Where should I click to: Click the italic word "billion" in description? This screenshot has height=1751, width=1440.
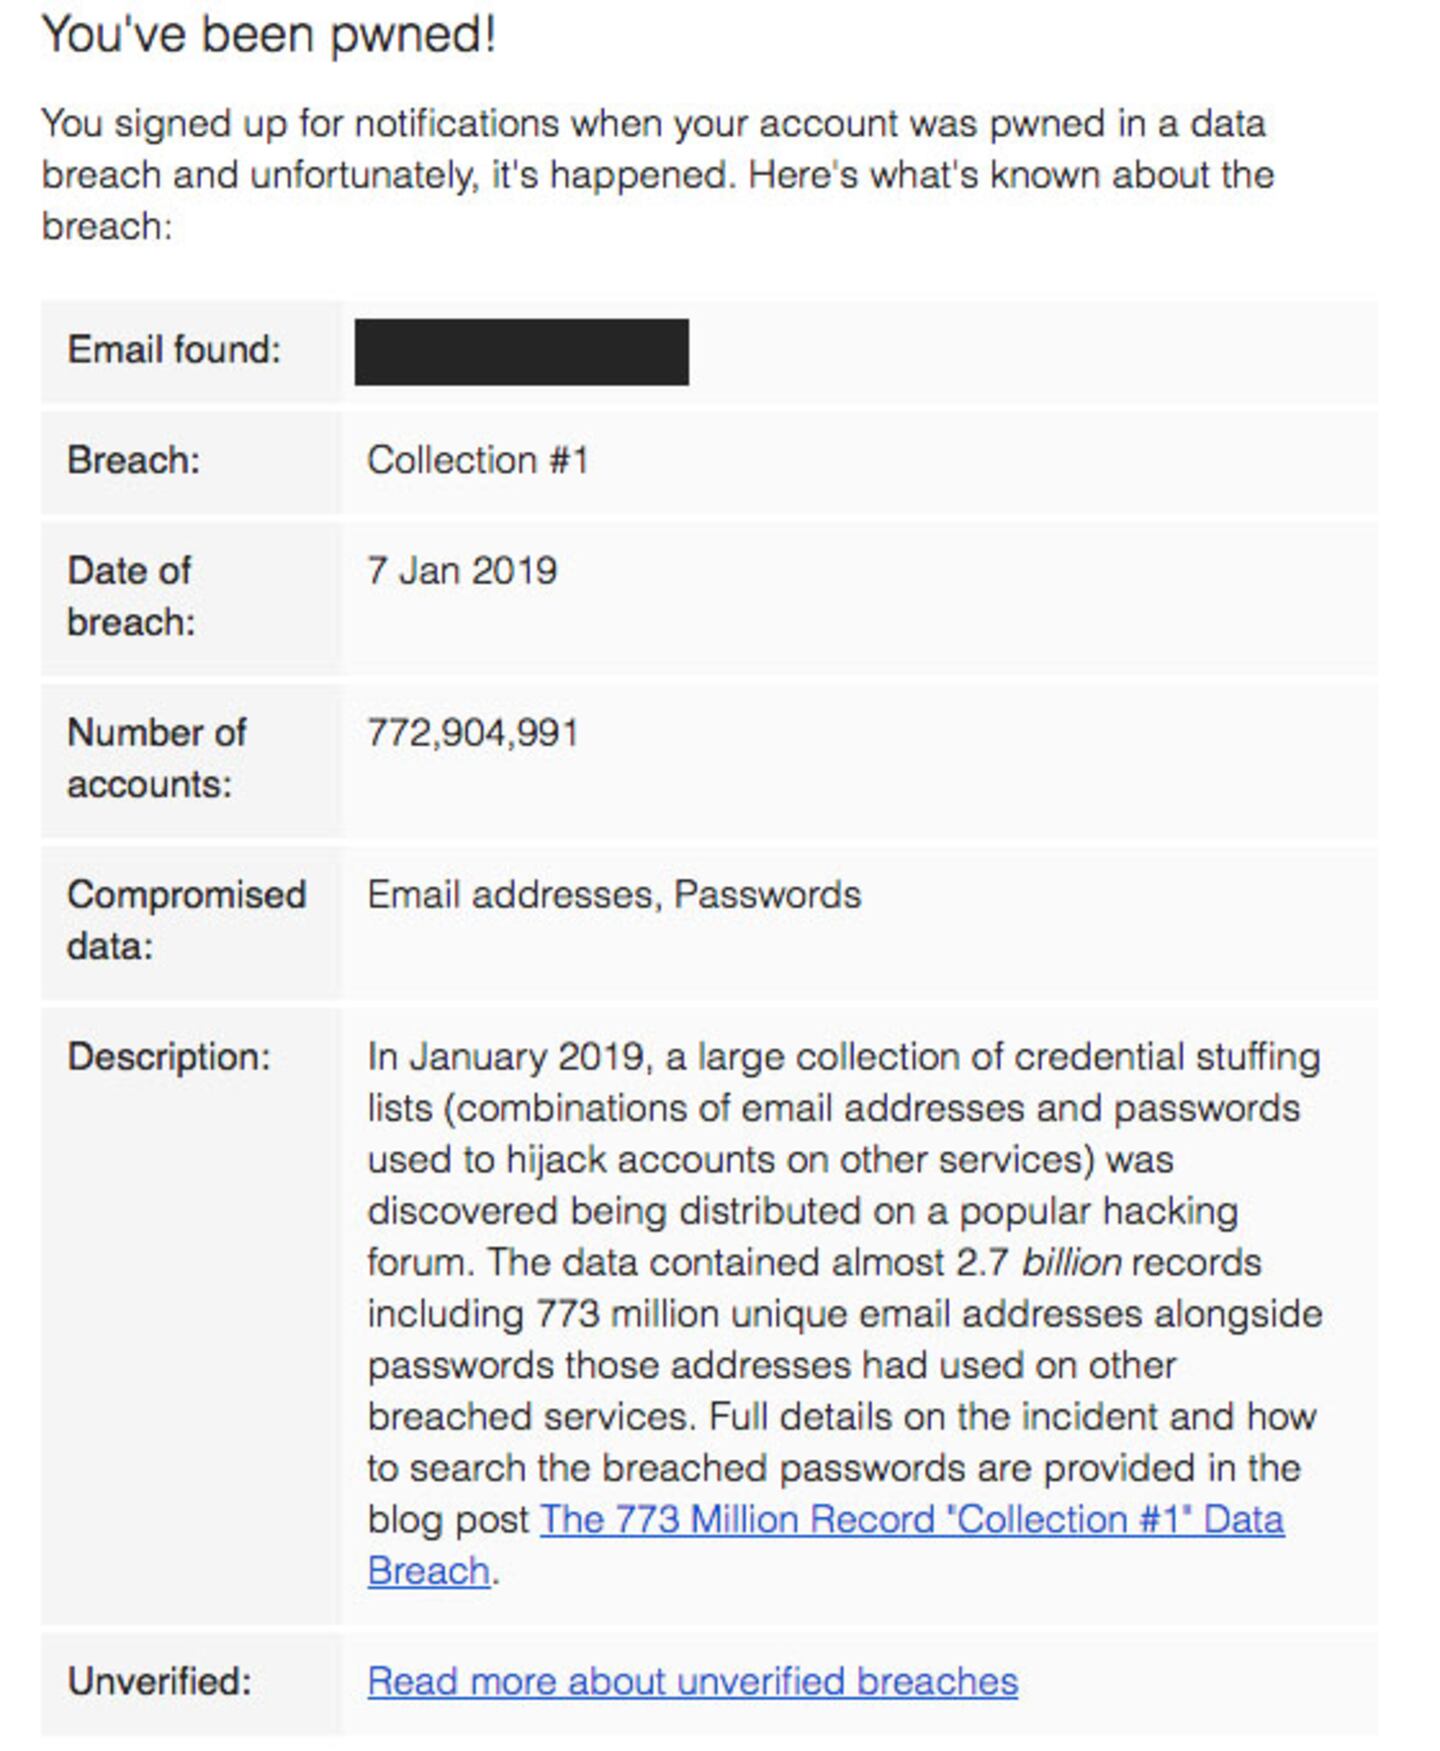(1071, 1263)
